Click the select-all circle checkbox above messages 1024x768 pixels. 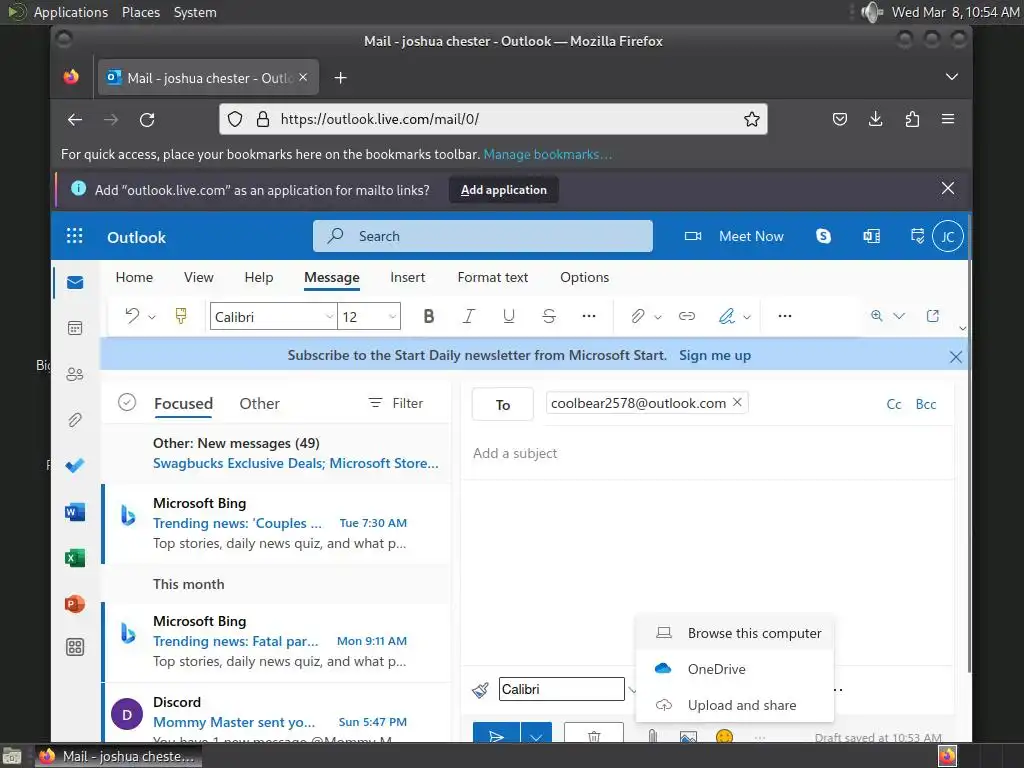click(x=127, y=402)
